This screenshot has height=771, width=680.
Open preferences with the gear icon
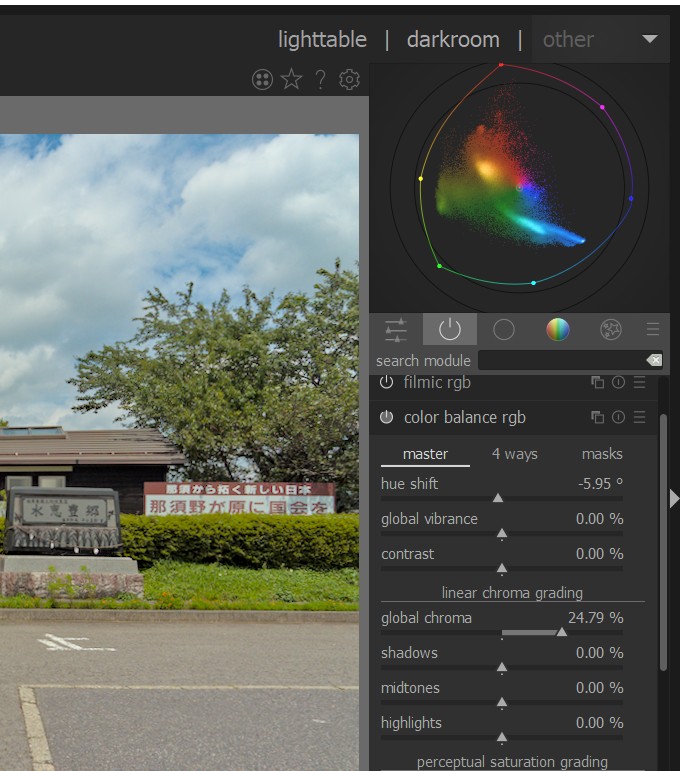tap(349, 79)
